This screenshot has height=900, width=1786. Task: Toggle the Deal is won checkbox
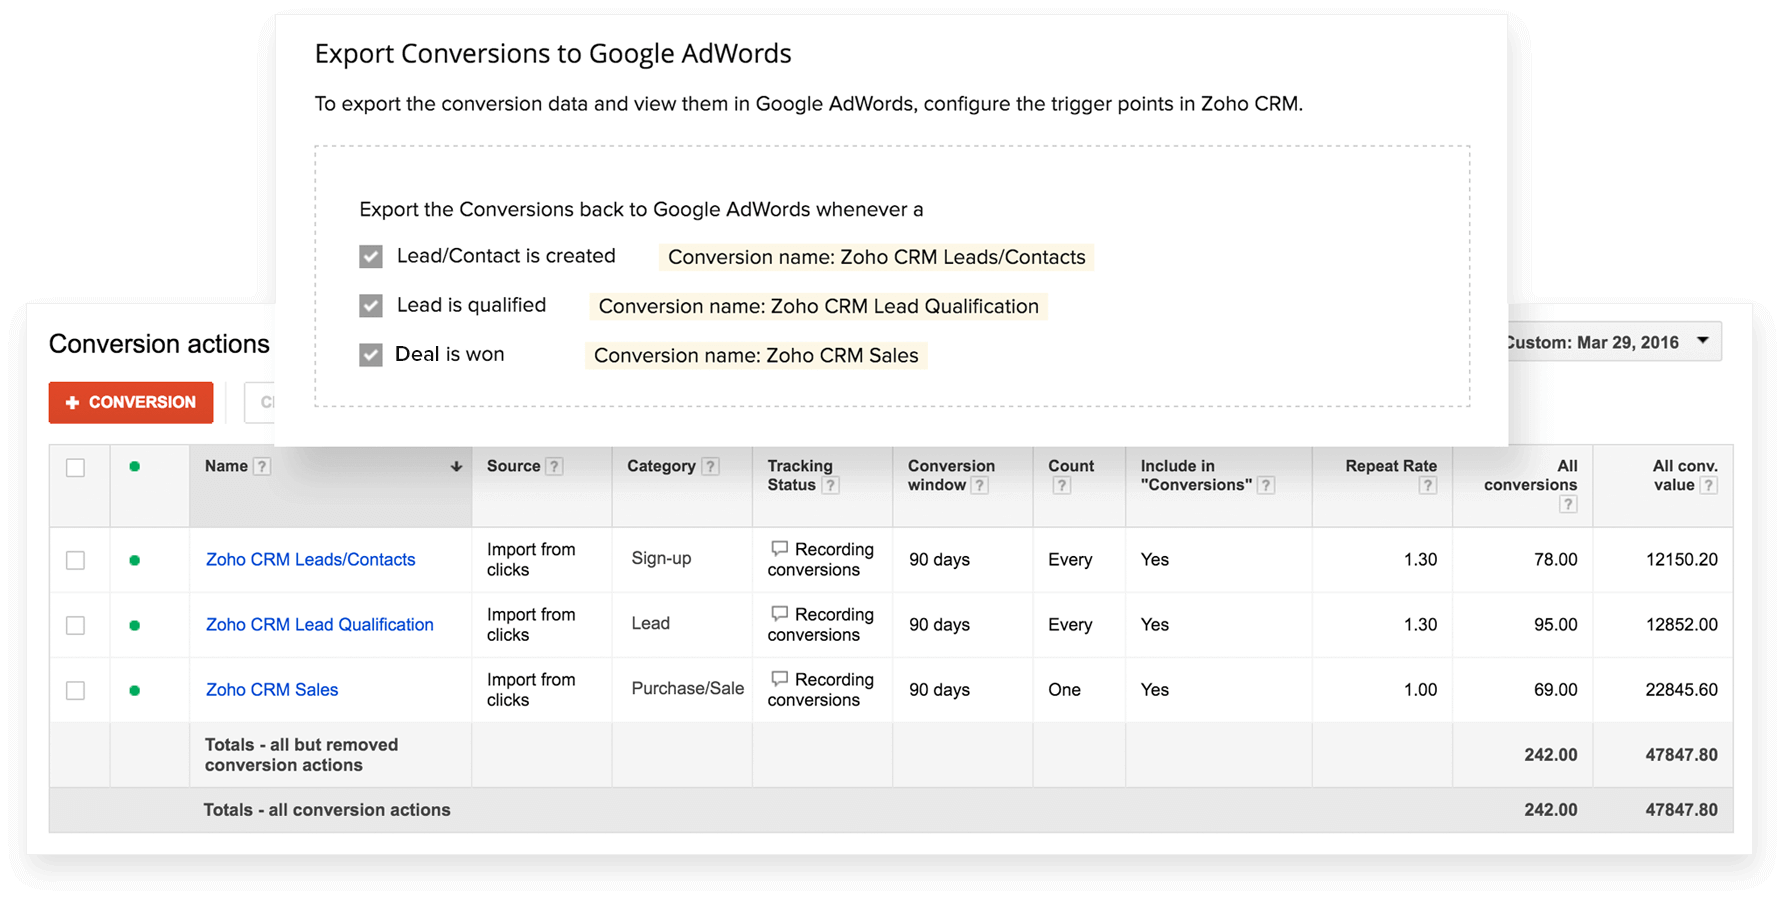371,355
